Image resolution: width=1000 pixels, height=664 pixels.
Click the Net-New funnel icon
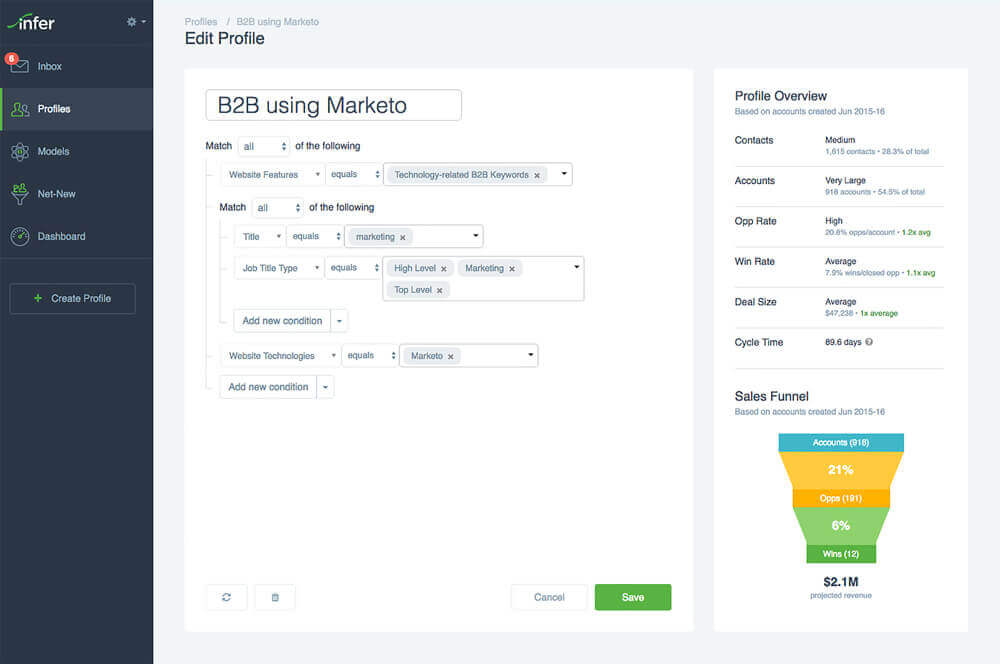20,193
